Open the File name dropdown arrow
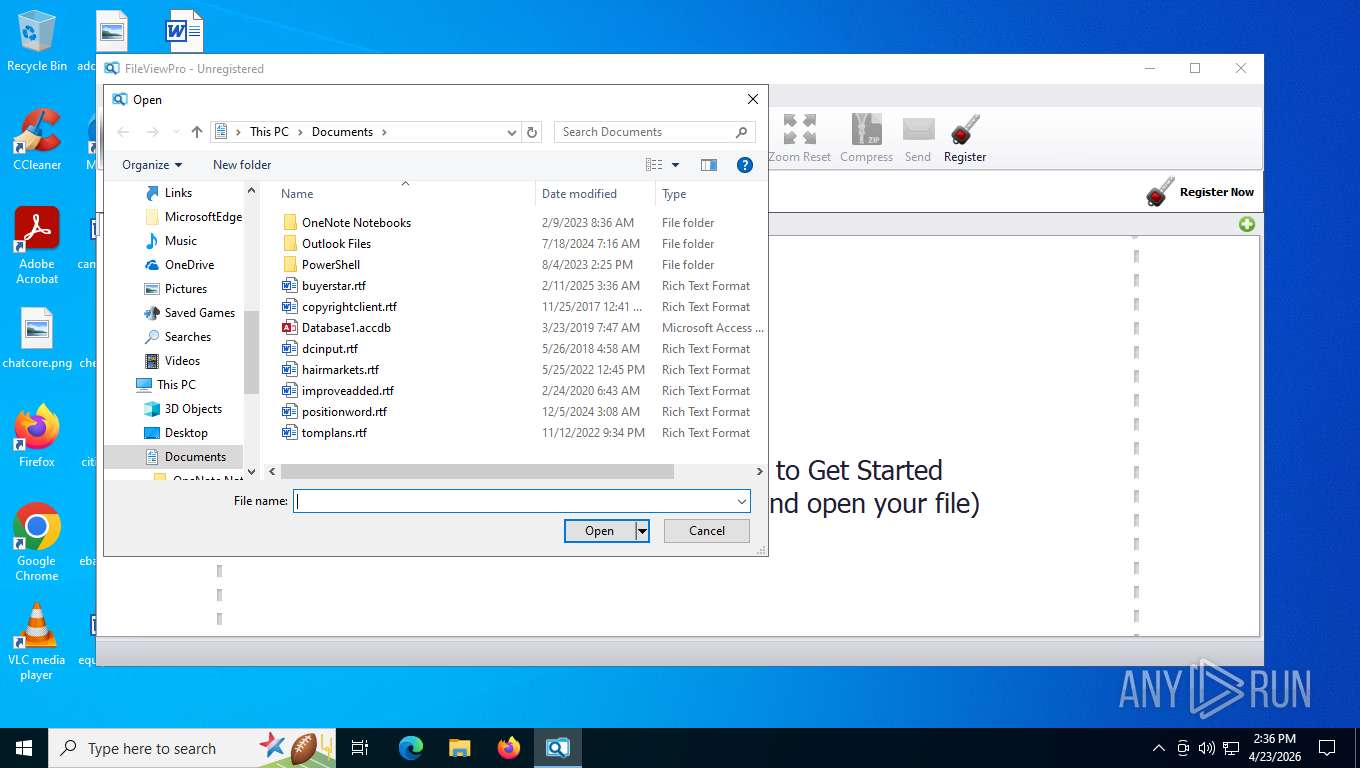 (741, 501)
